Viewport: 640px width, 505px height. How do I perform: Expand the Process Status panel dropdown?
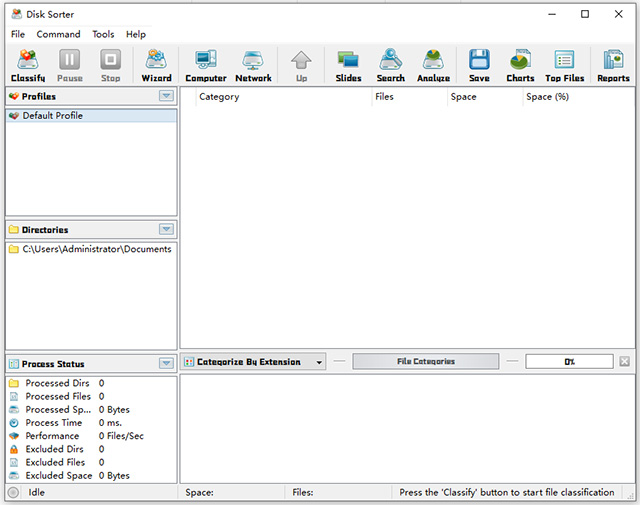[166, 364]
